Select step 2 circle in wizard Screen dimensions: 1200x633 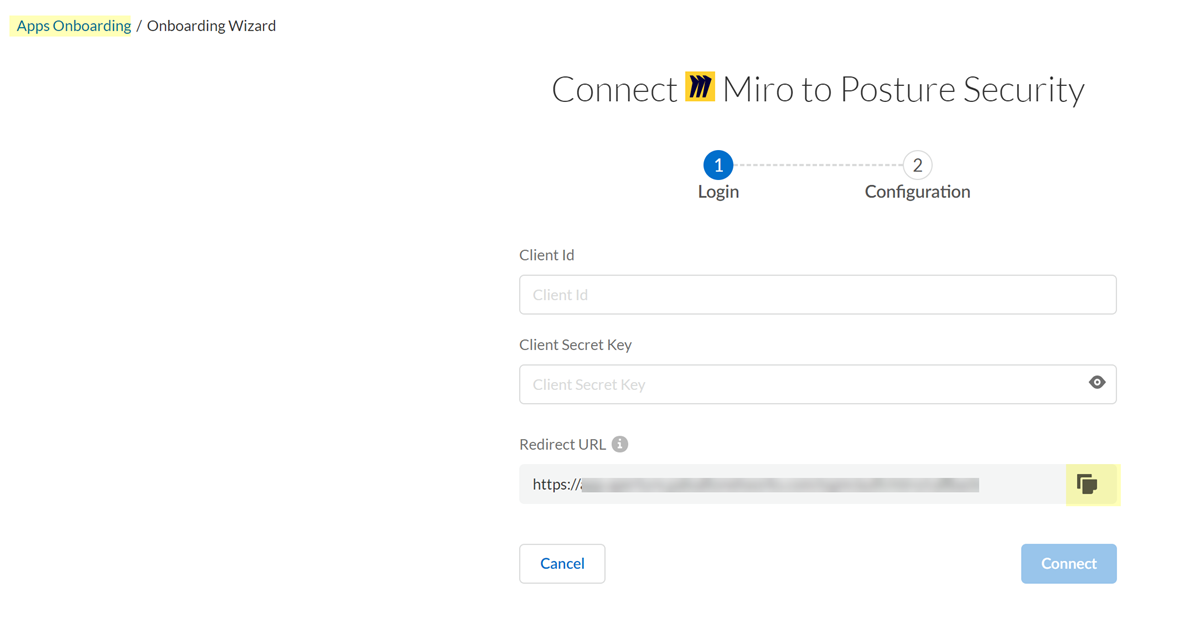[x=917, y=166]
